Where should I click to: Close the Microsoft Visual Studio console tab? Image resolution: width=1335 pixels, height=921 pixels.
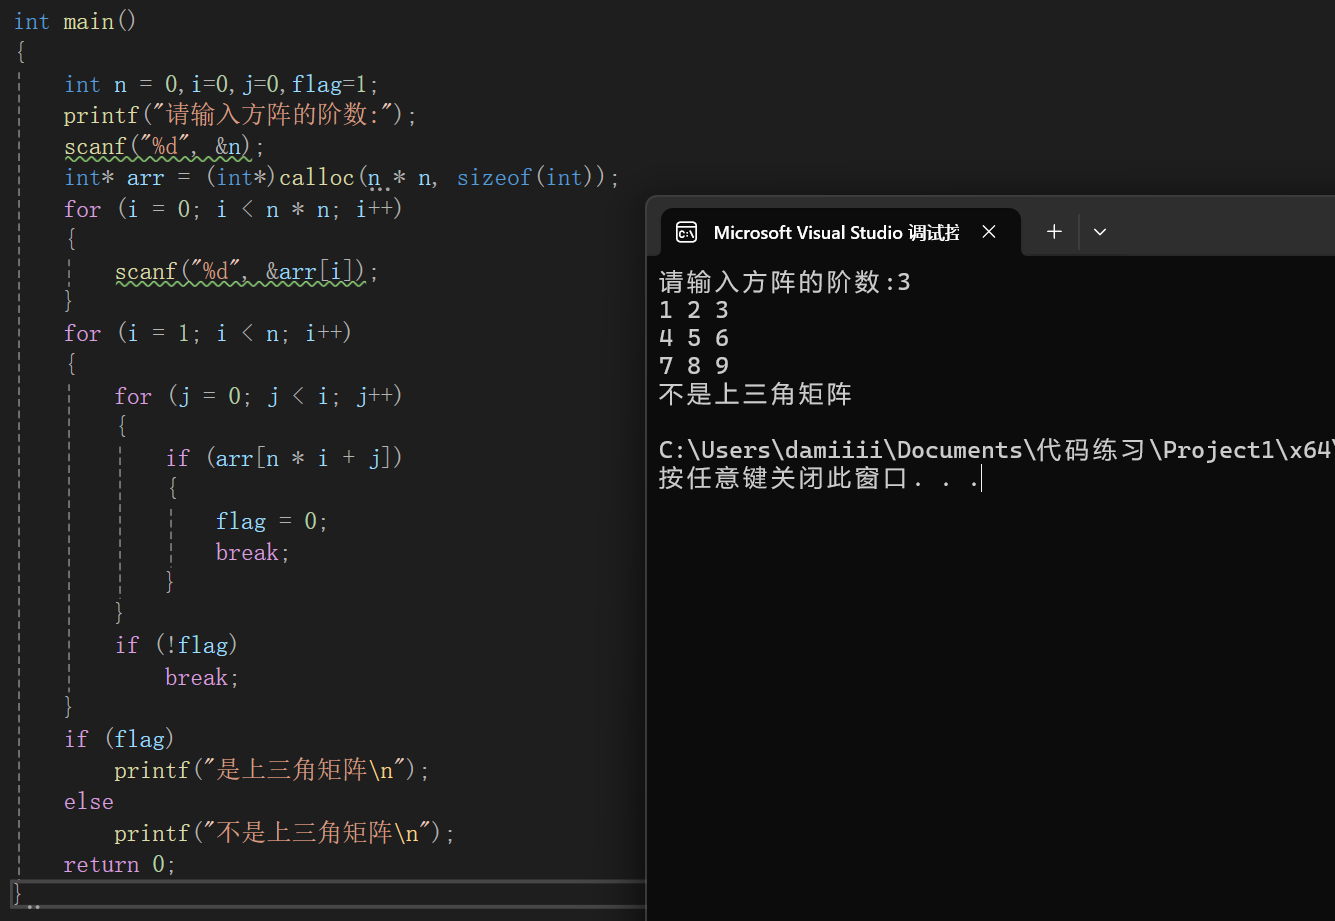click(x=989, y=232)
